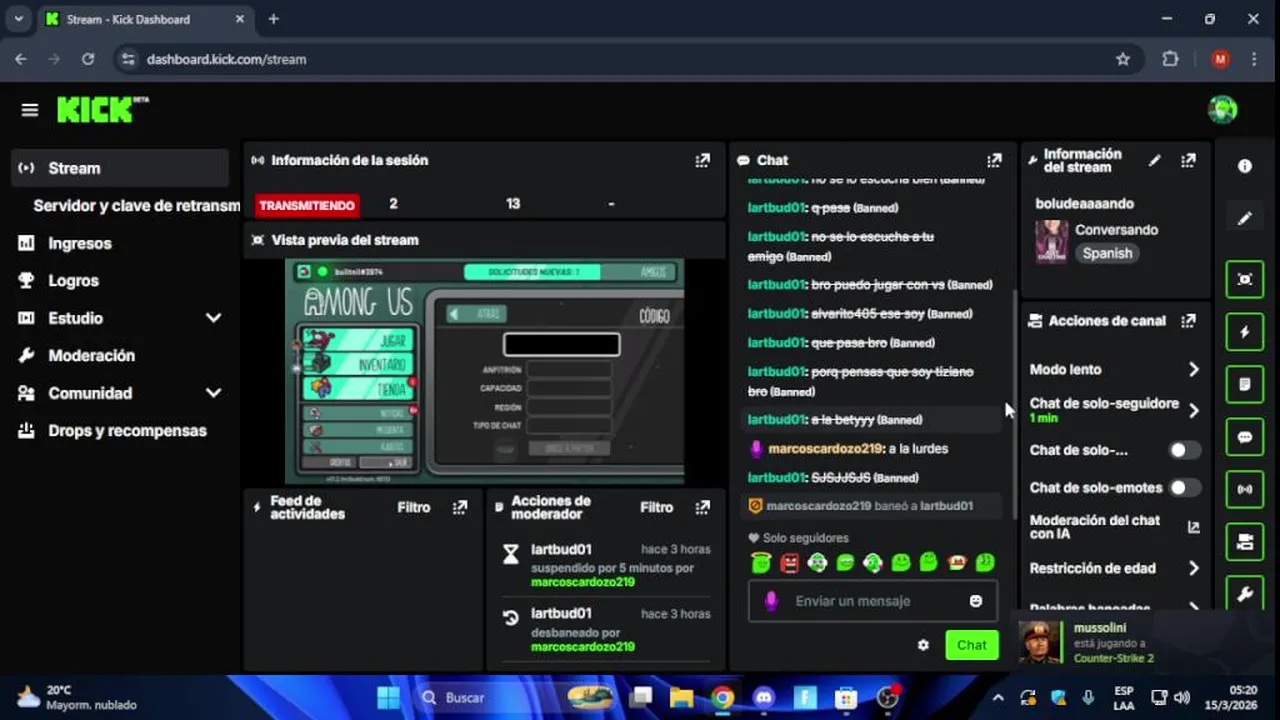Toggle the Chat de solo-... switch

(x=1185, y=450)
